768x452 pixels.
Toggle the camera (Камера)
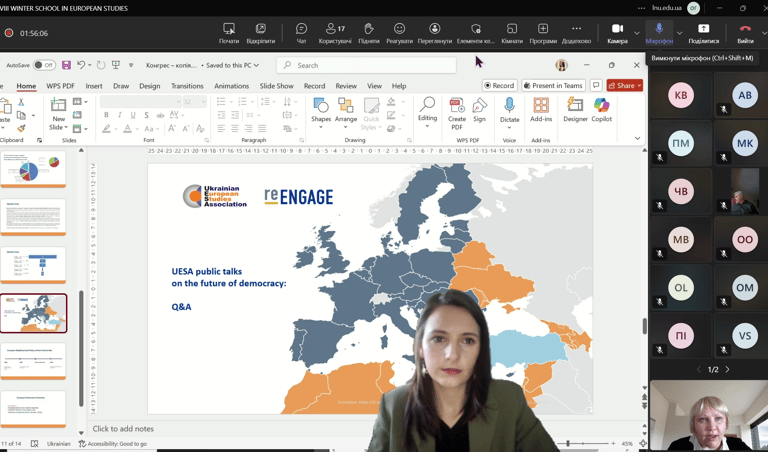617,33
